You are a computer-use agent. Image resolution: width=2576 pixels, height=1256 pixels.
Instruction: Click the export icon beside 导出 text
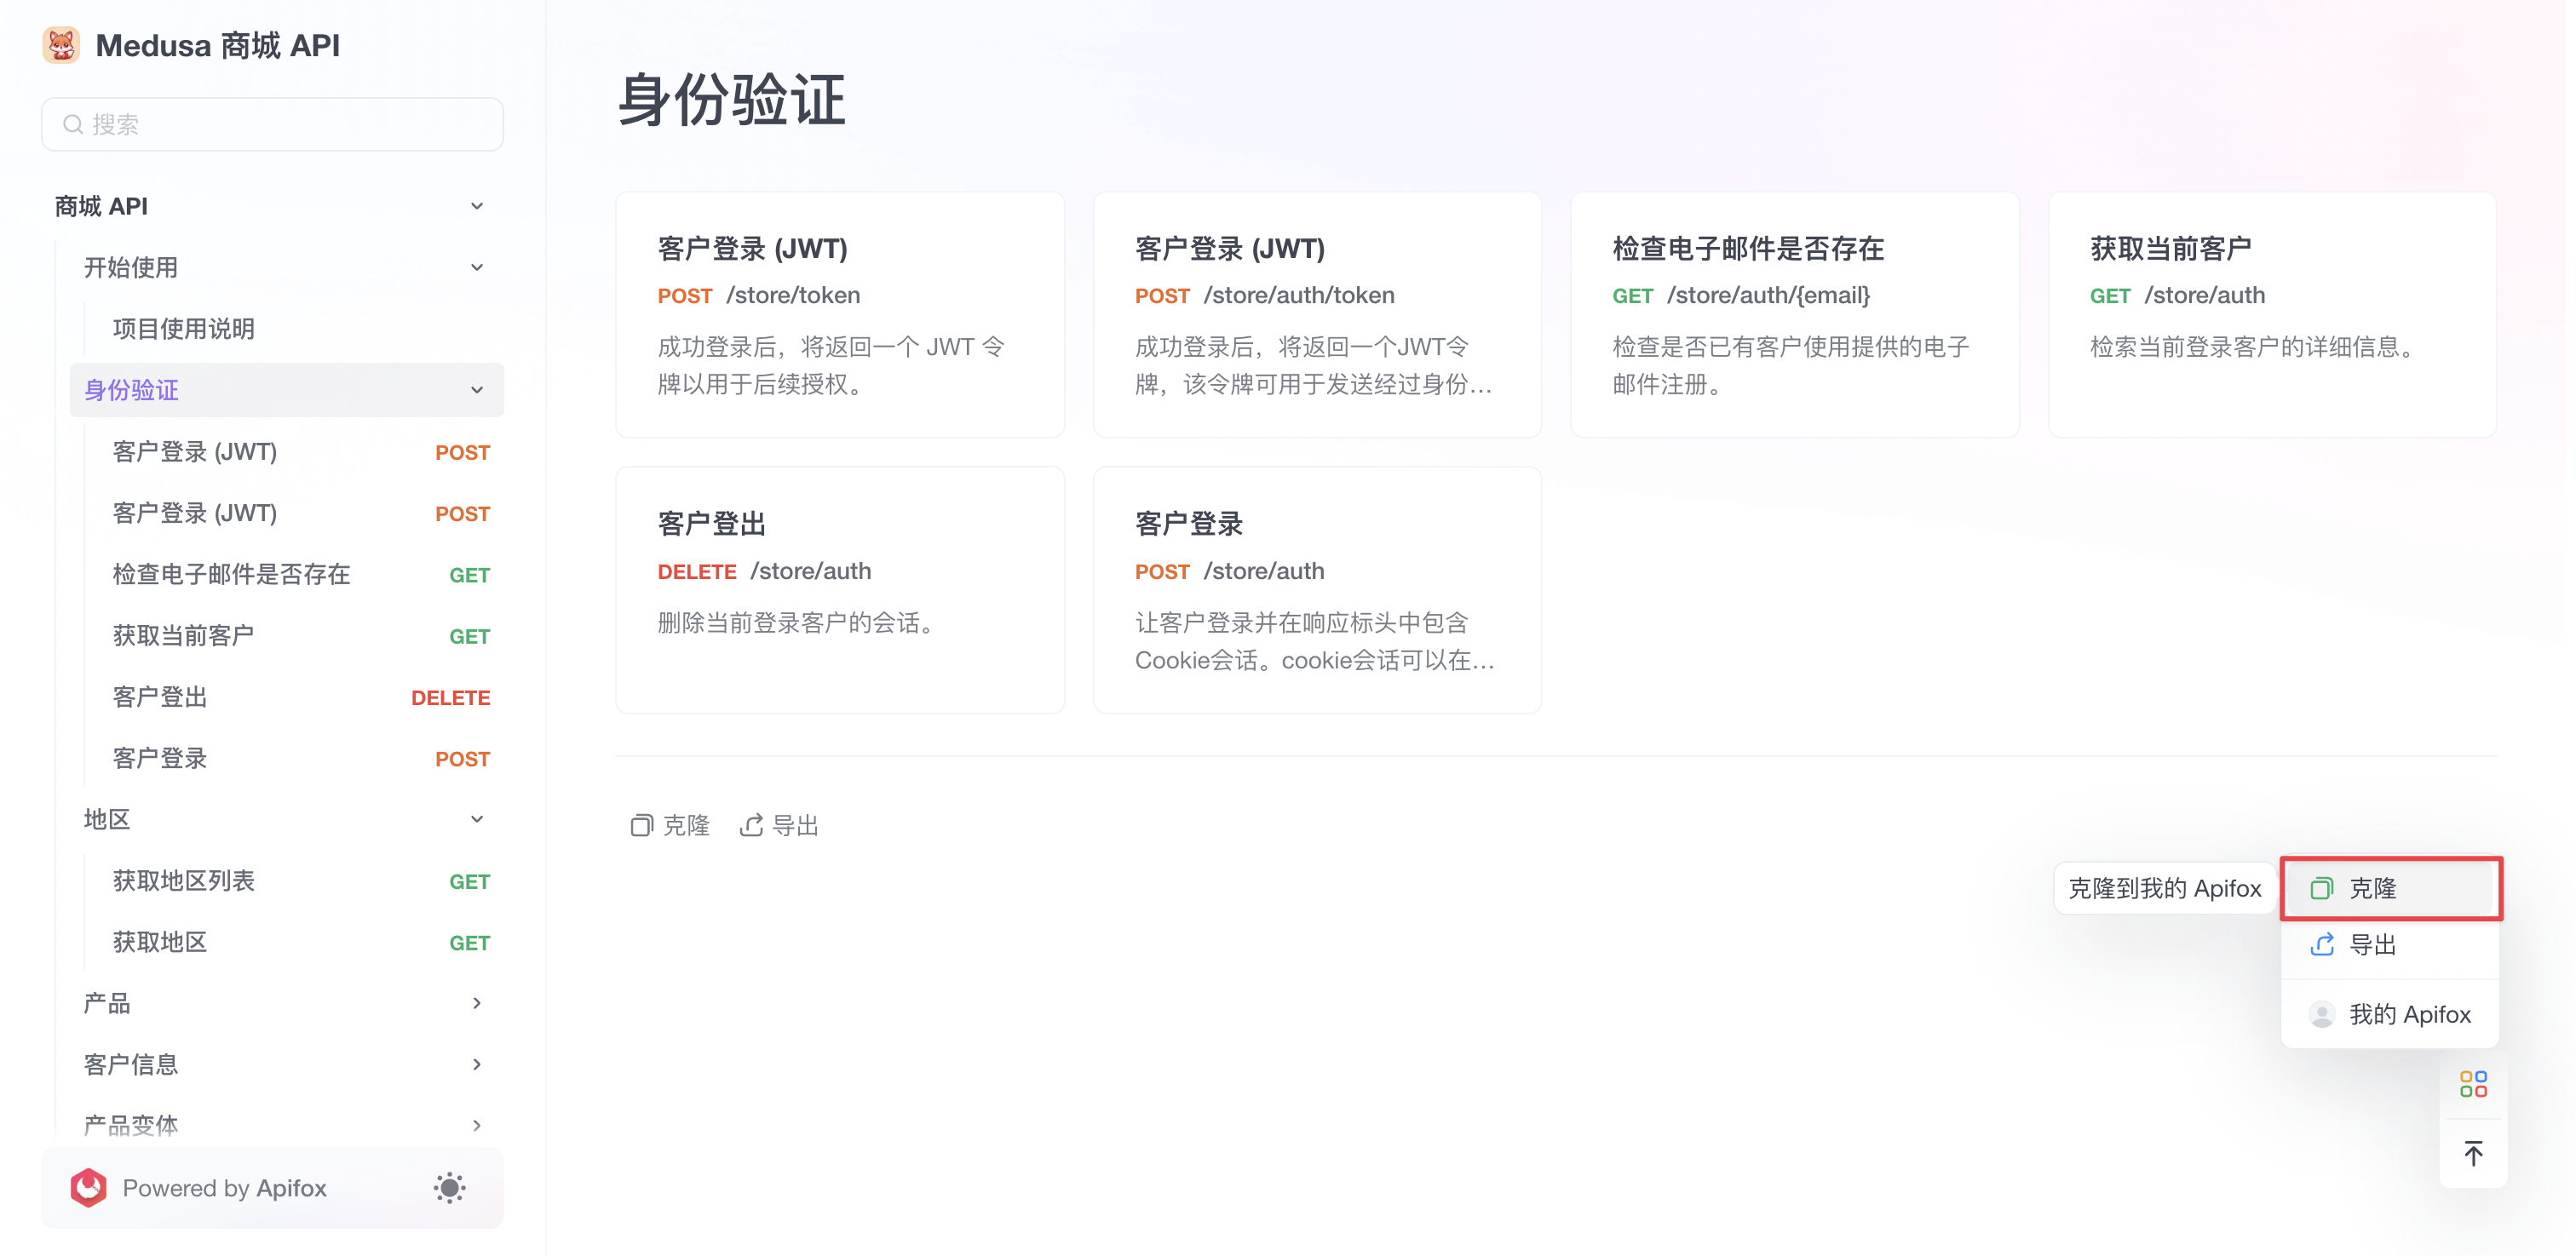752,825
